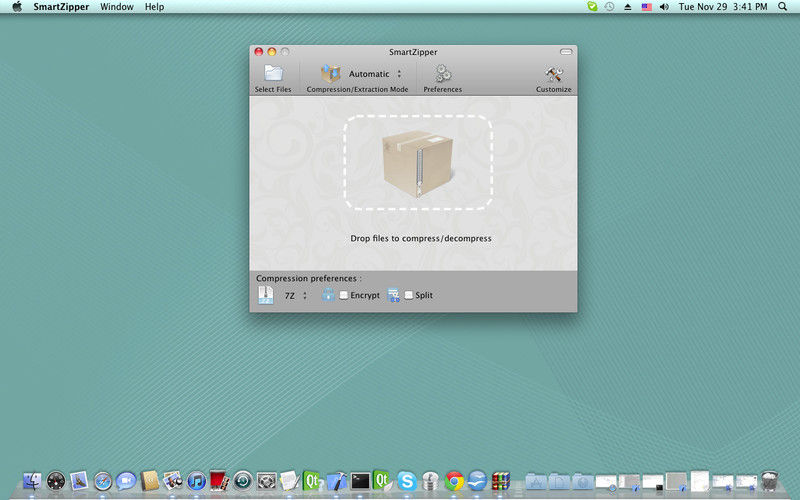Open the WinRAR books icon in the dock

coord(501,481)
